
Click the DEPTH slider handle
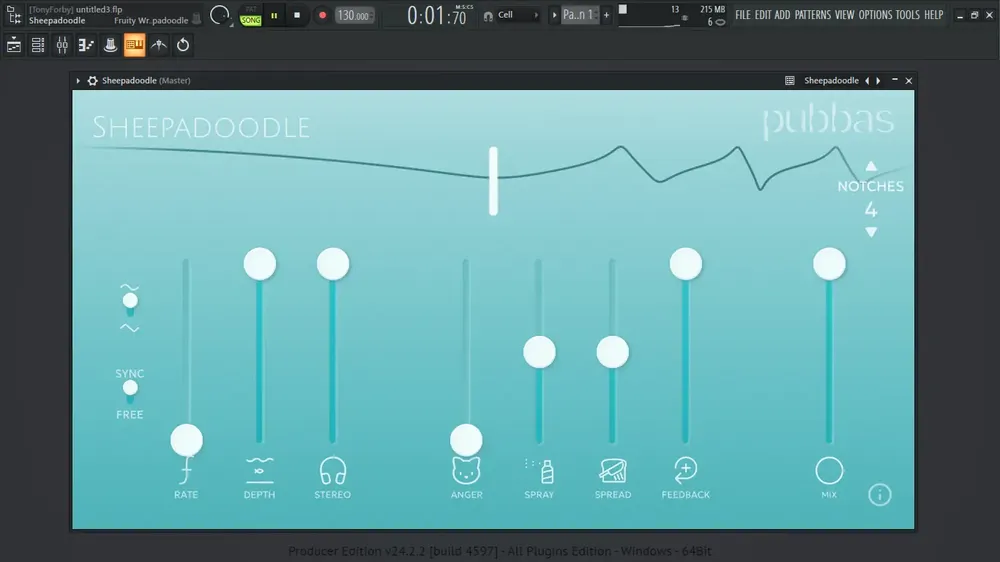pos(260,264)
